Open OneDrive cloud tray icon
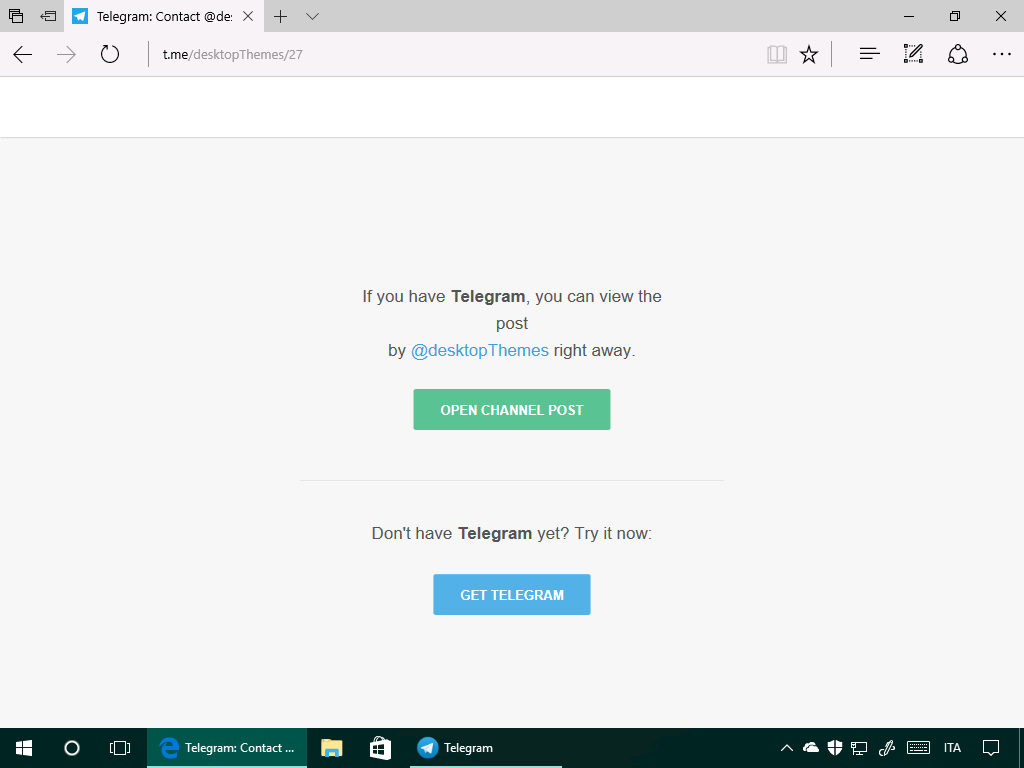 [810, 748]
